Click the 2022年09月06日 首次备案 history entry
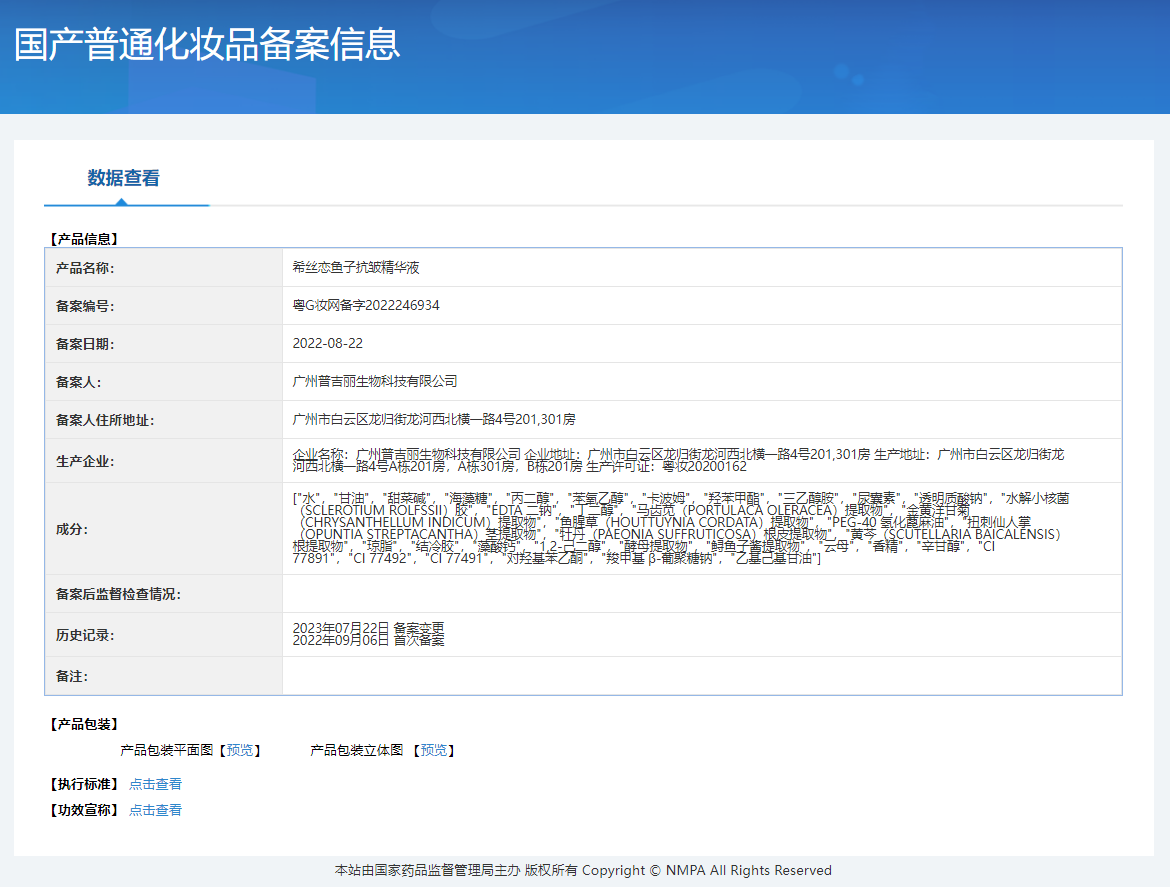 pos(368,641)
